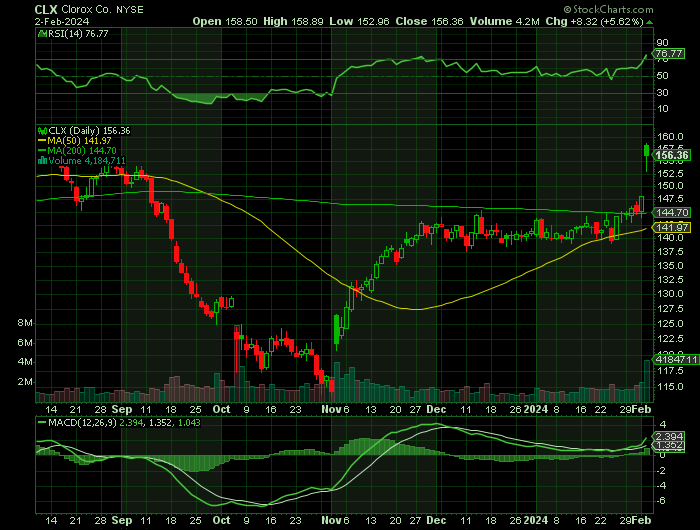Click the CLX (Daily) 156.36 legend entry
This screenshot has width=700, height=530.
pos(84,131)
